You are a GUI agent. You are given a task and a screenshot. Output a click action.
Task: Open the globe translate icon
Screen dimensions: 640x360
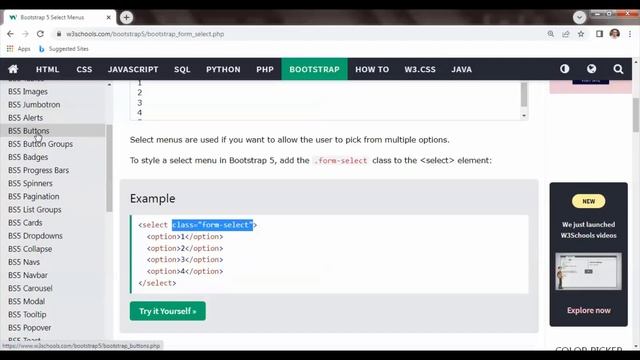(591, 69)
